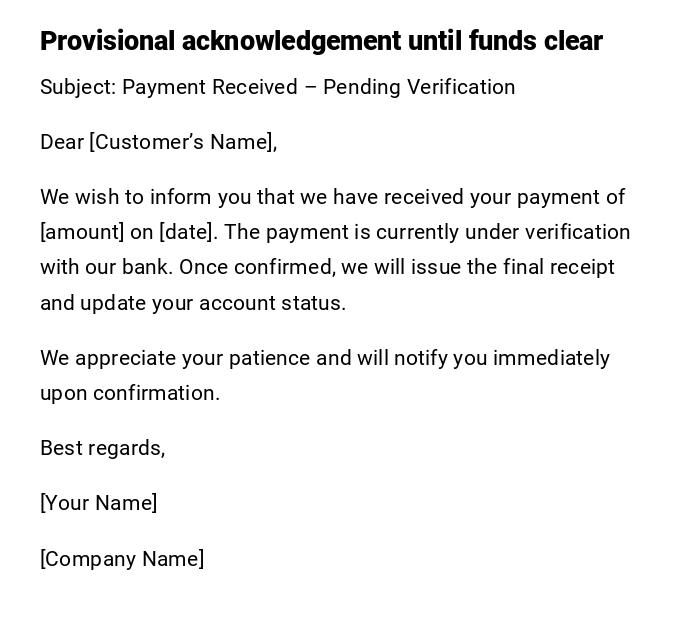Click "Pending Verification" in the subject line

tap(419, 87)
